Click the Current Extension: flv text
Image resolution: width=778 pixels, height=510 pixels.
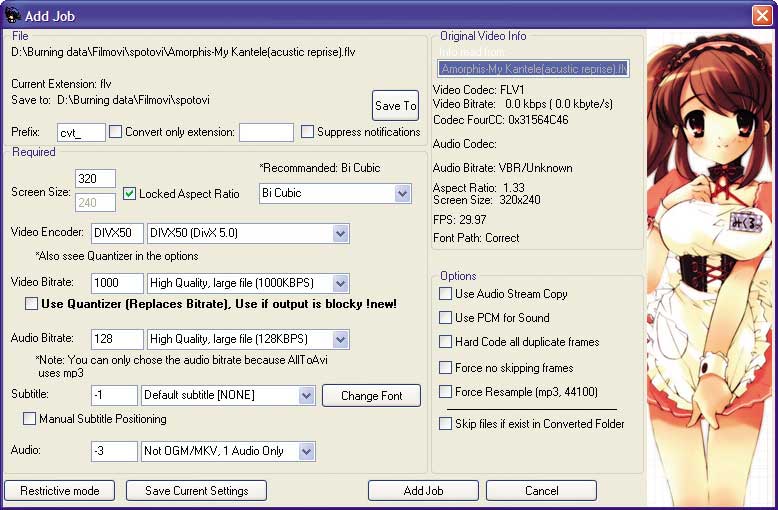click(61, 83)
